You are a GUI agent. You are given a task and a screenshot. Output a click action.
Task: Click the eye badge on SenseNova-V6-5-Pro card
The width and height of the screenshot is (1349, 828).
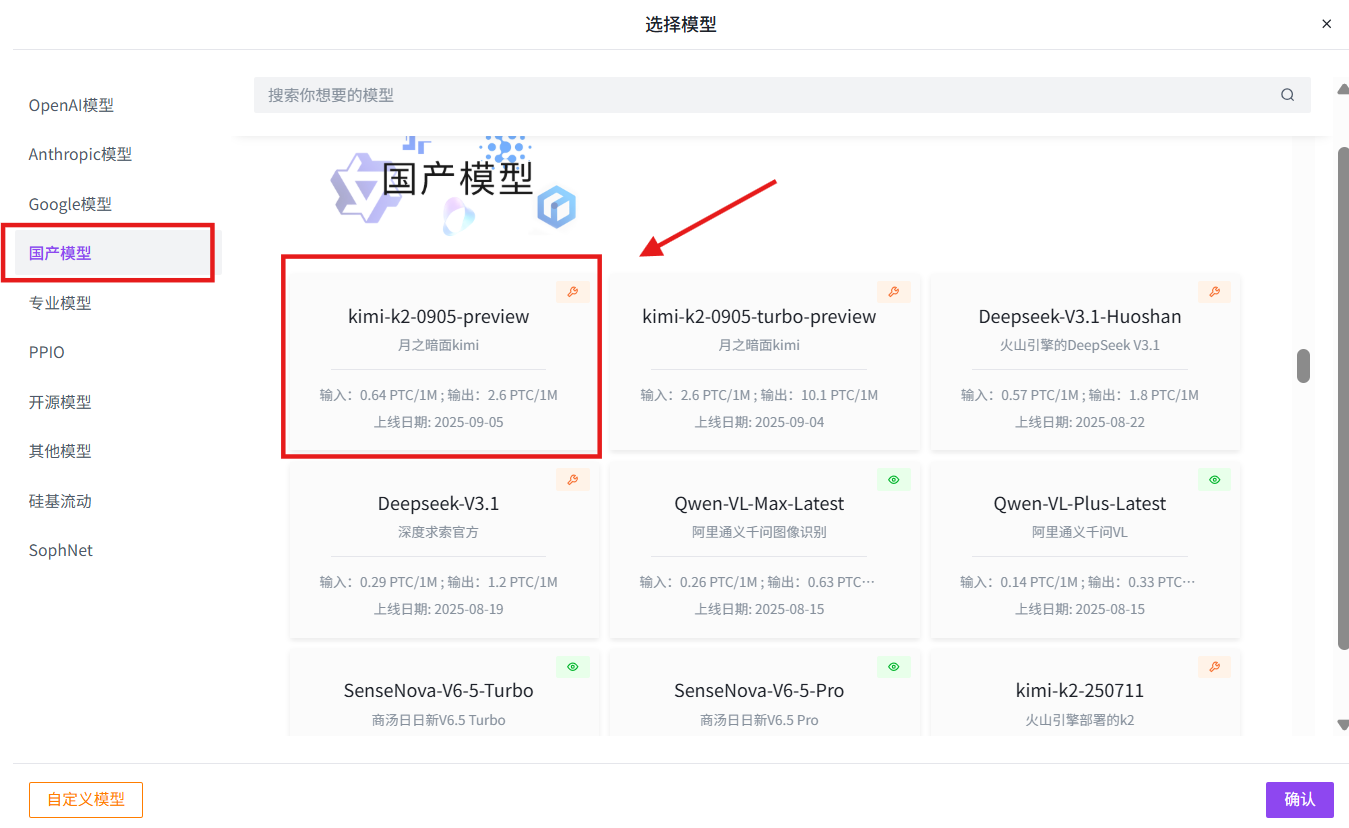click(894, 666)
